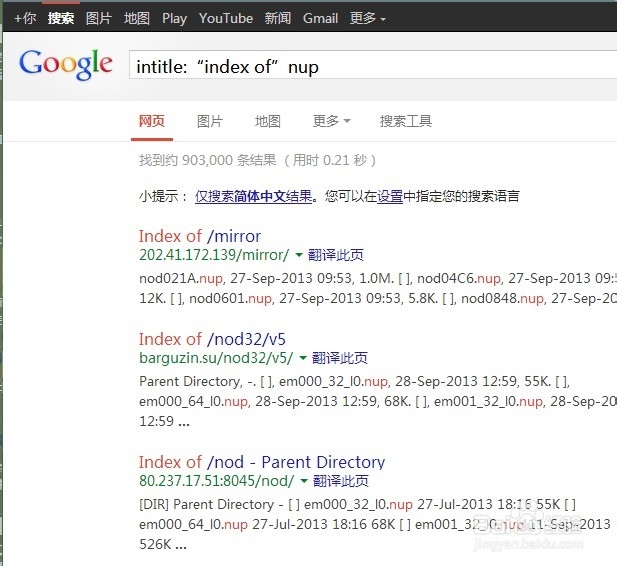Click URL barguzin.su/nod32/v5/
Screen dimensions: 617x566
pyautogui.click(x=216, y=358)
